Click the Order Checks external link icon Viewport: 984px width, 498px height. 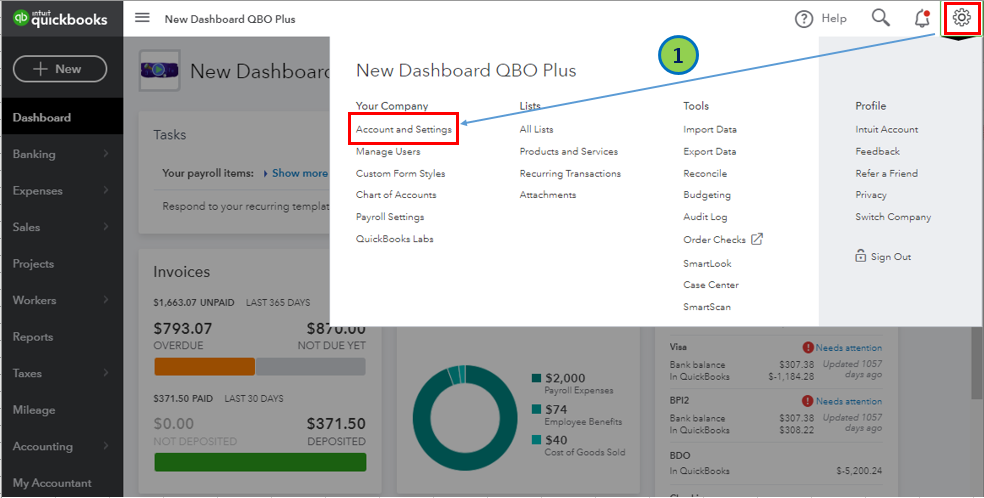(757, 239)
